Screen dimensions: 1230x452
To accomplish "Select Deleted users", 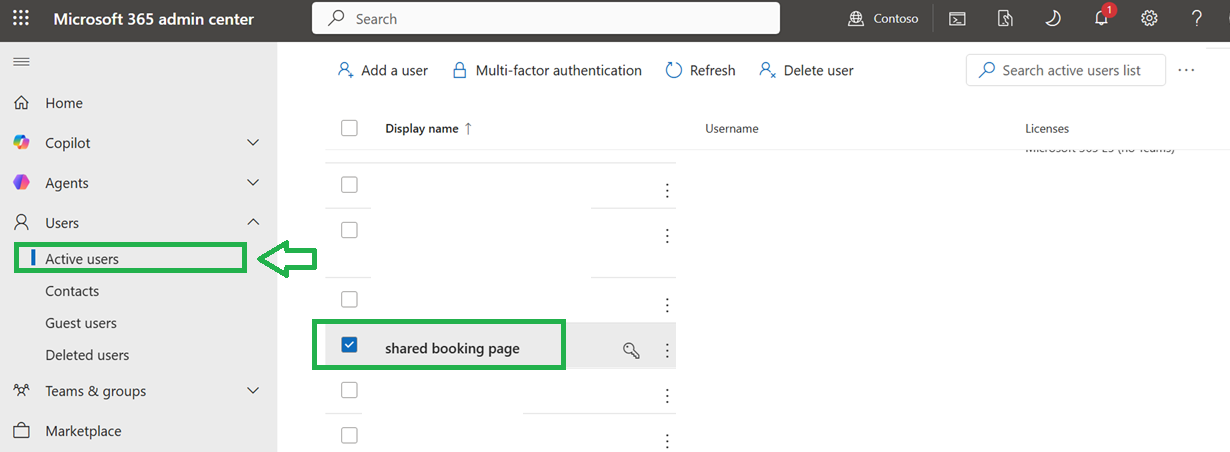I will pos(87,355).
